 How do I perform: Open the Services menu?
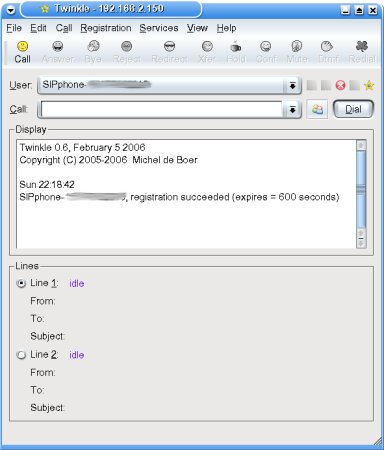(x=159, y=28)
